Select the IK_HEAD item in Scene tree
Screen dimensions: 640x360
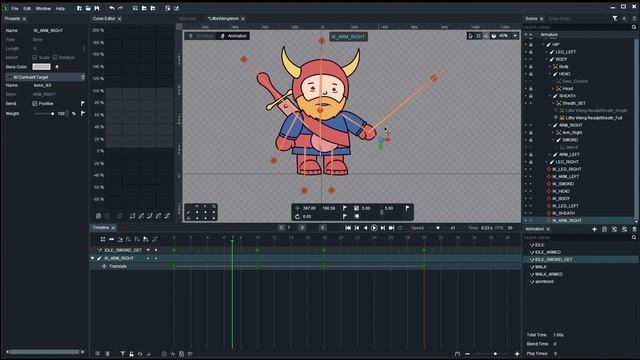click(x=561, y=191)
